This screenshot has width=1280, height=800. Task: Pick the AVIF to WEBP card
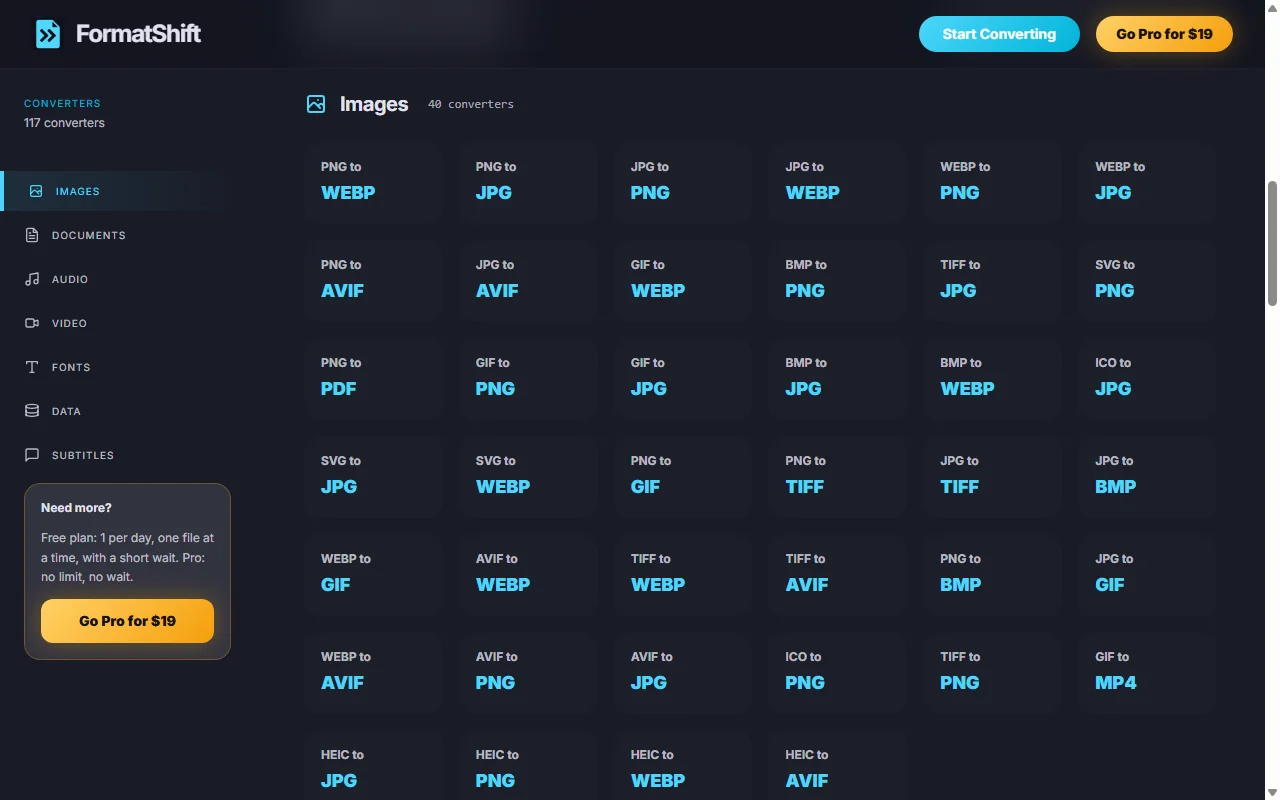tap(529, 573)
